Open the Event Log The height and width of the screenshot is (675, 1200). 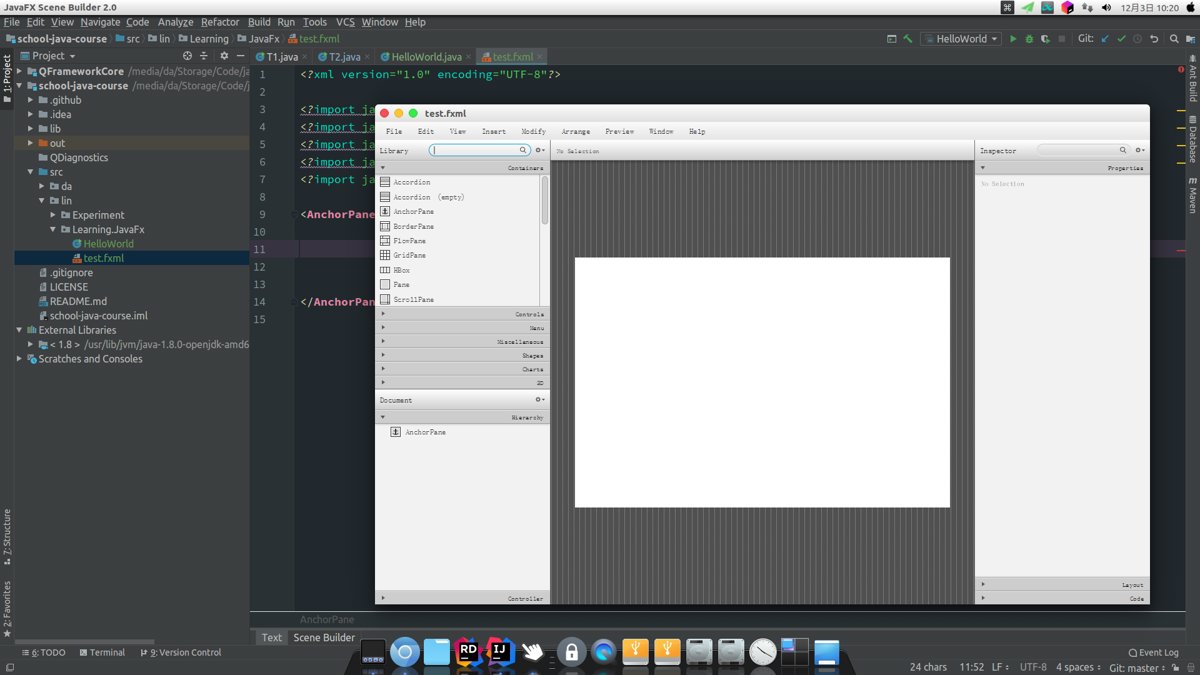click(x=1153, y=653)
